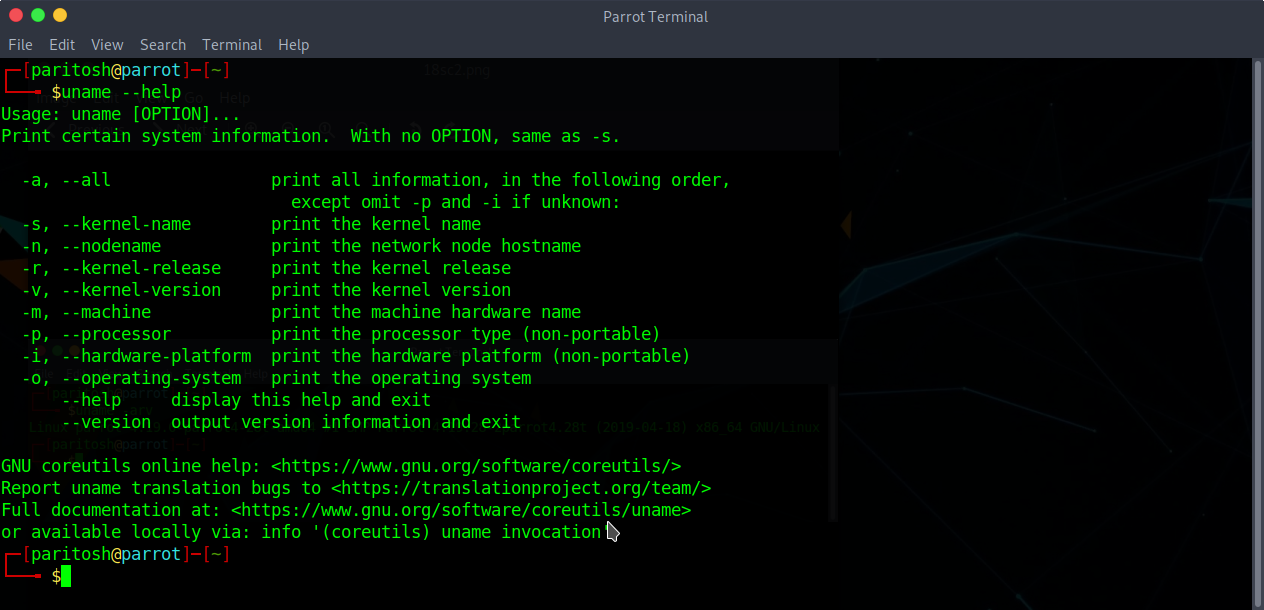
Task: Click the paritosh@parrot prompt label
Action: (x=122, y=553)
